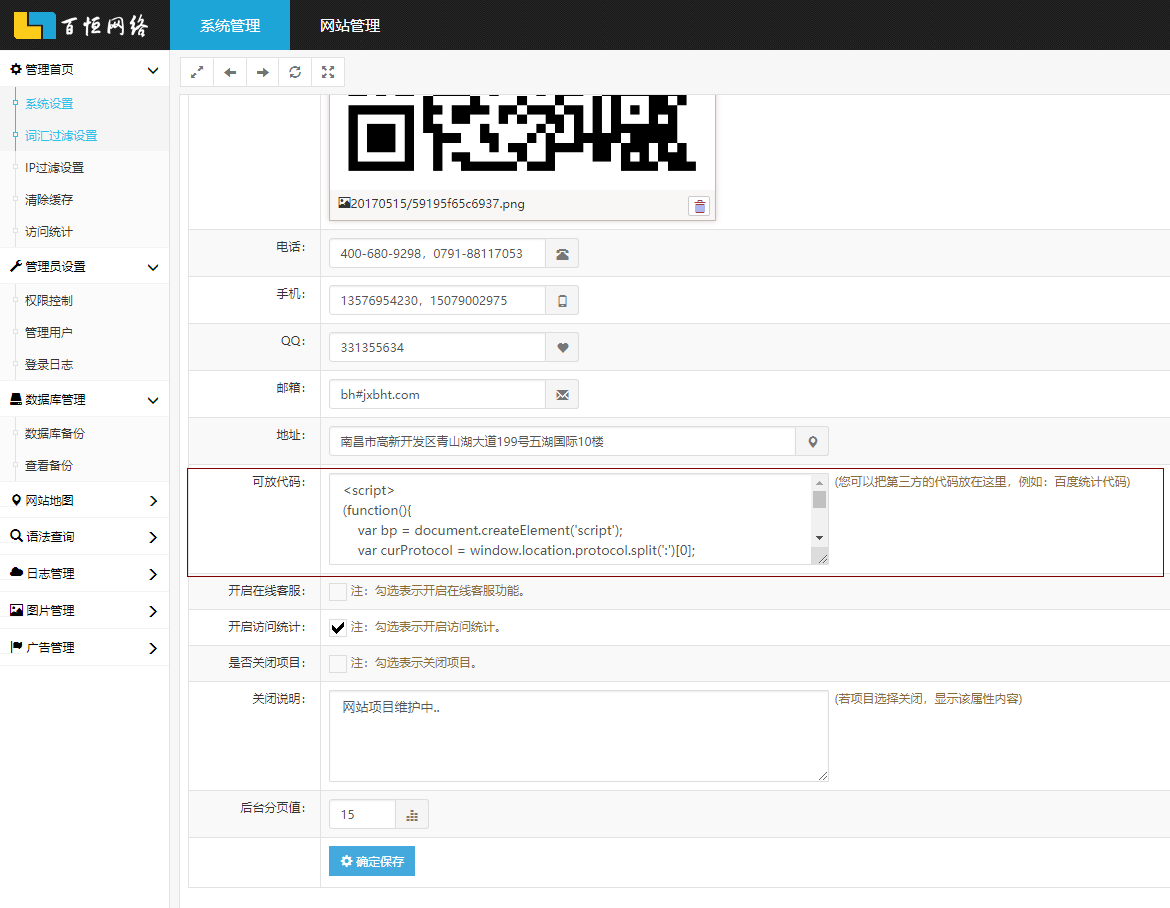This screenshot has height=908, width=1170.
Task: Click the gear icon next to 管理首页
Action: point(16,69)
